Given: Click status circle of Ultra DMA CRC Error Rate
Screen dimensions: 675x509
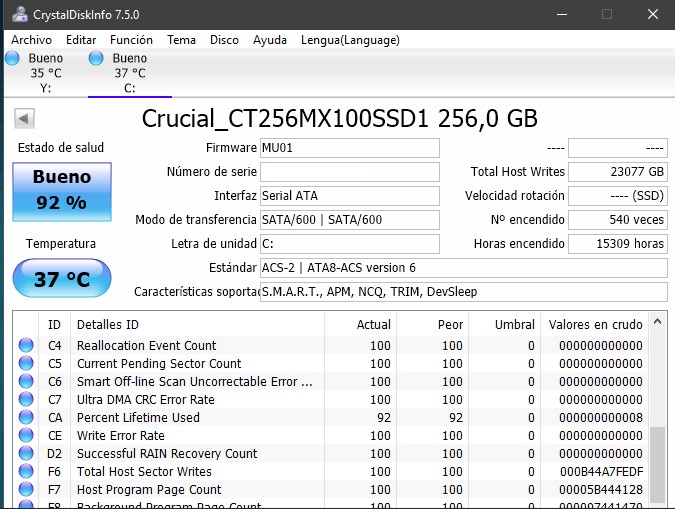Looking at the screenshot, I should coord(26,400).
